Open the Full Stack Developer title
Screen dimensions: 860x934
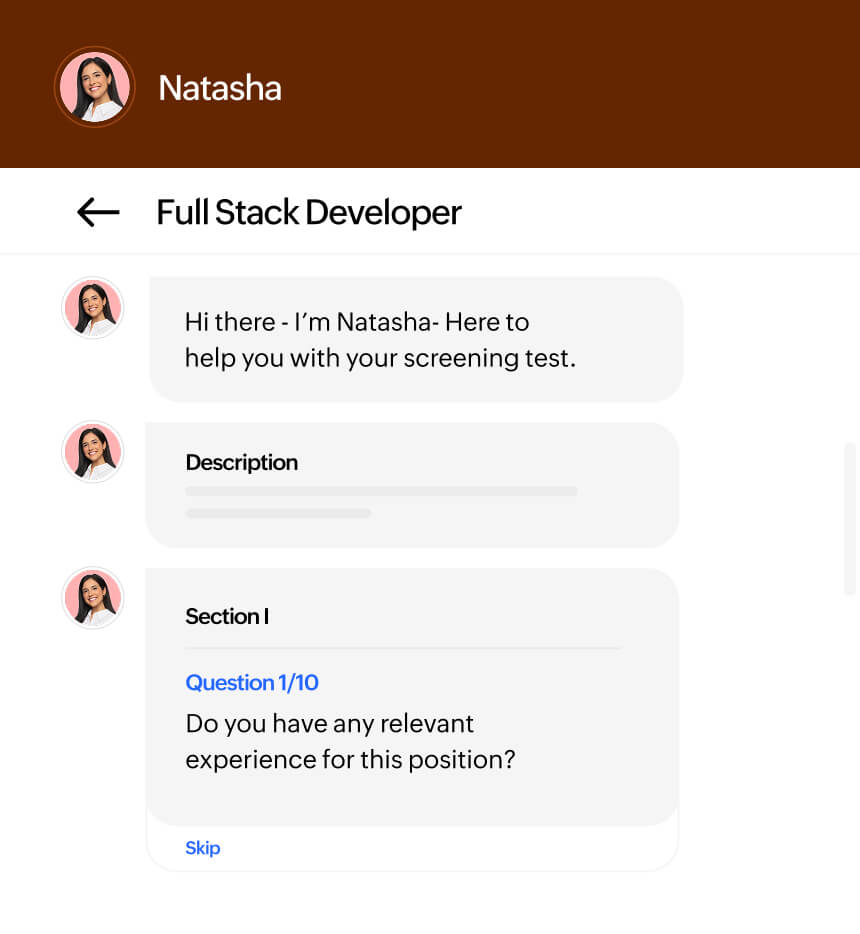coord(308,212)
